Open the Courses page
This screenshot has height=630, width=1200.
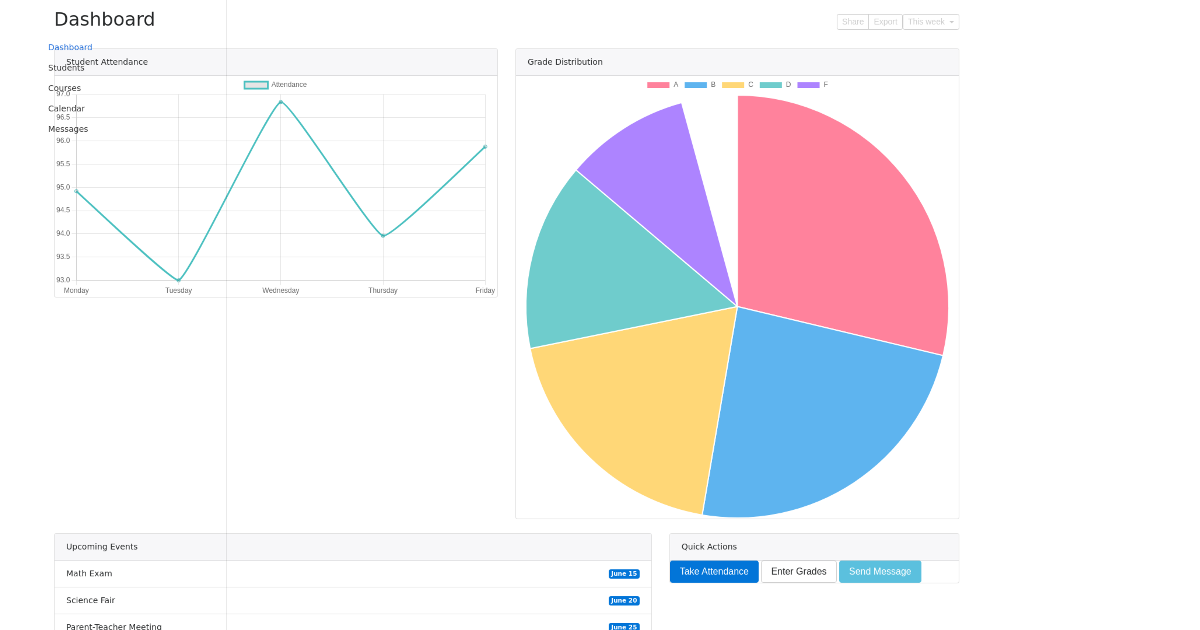(x=64, y=87)
